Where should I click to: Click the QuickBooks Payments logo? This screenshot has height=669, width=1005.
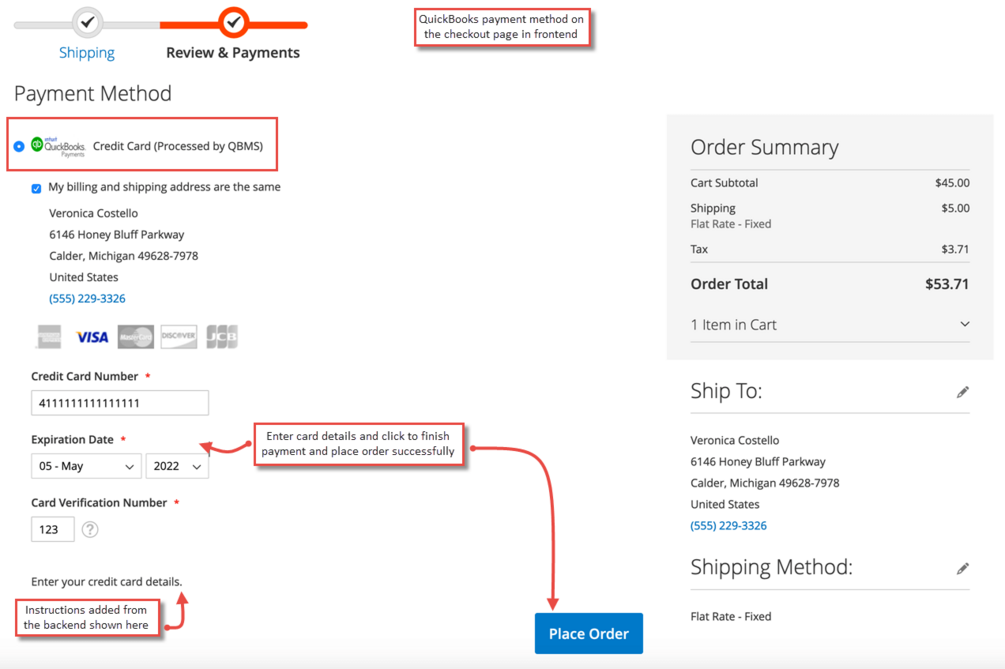58,147
